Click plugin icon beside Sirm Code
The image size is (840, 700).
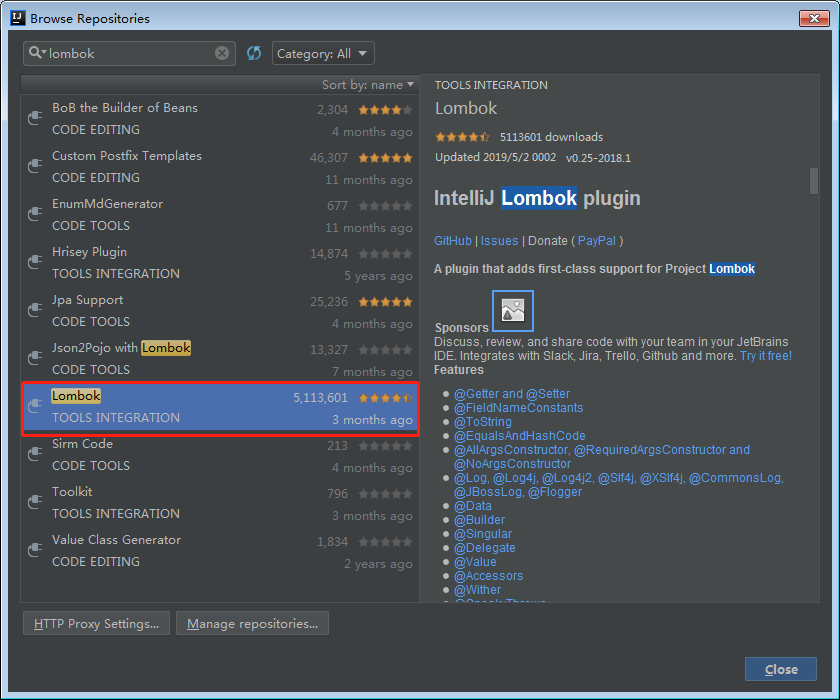(x=35, y=454)
